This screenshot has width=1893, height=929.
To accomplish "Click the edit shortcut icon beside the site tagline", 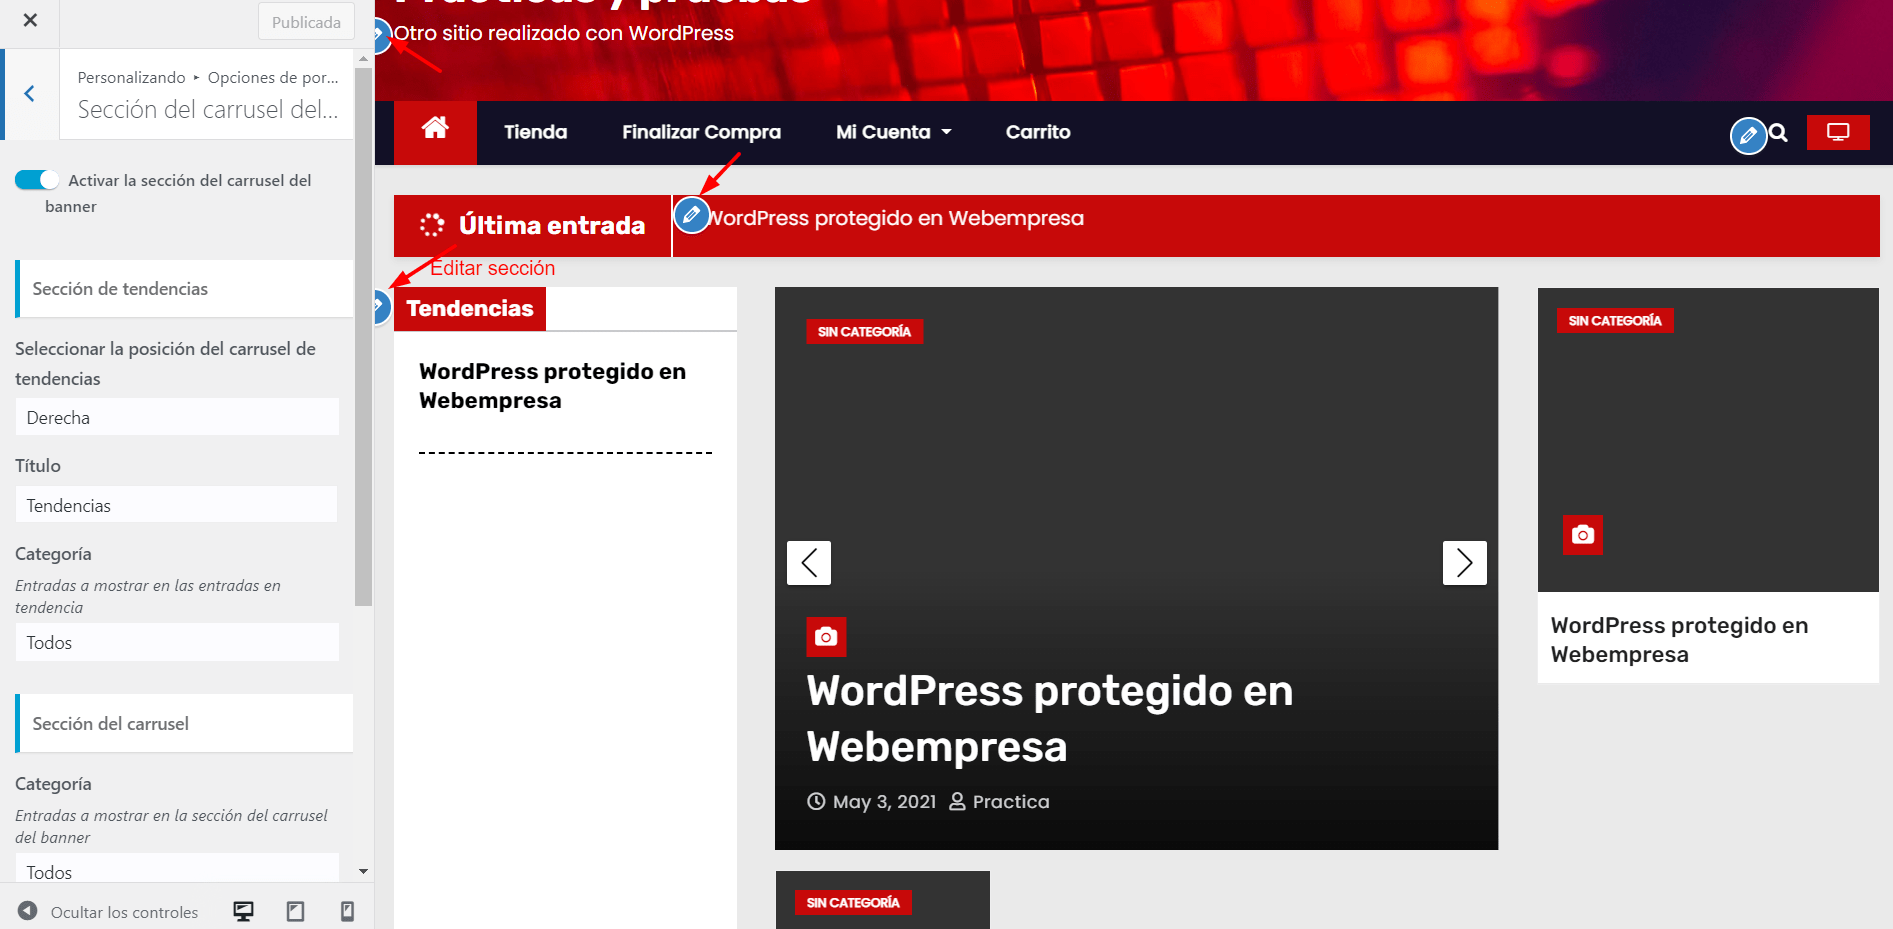I will (x=380, y=37).
